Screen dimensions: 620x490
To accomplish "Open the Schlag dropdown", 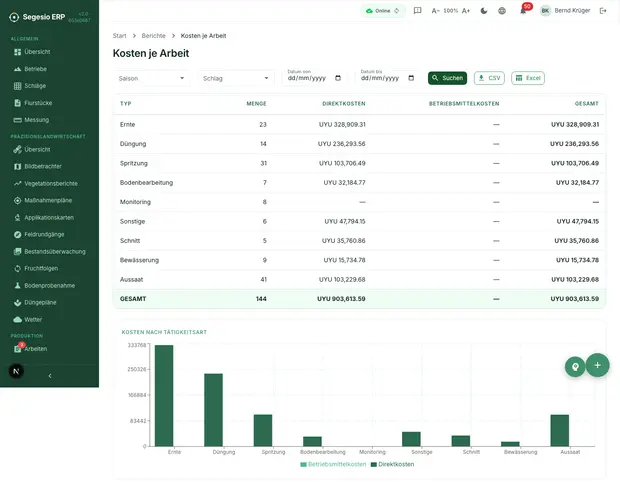I will [236, 78].
